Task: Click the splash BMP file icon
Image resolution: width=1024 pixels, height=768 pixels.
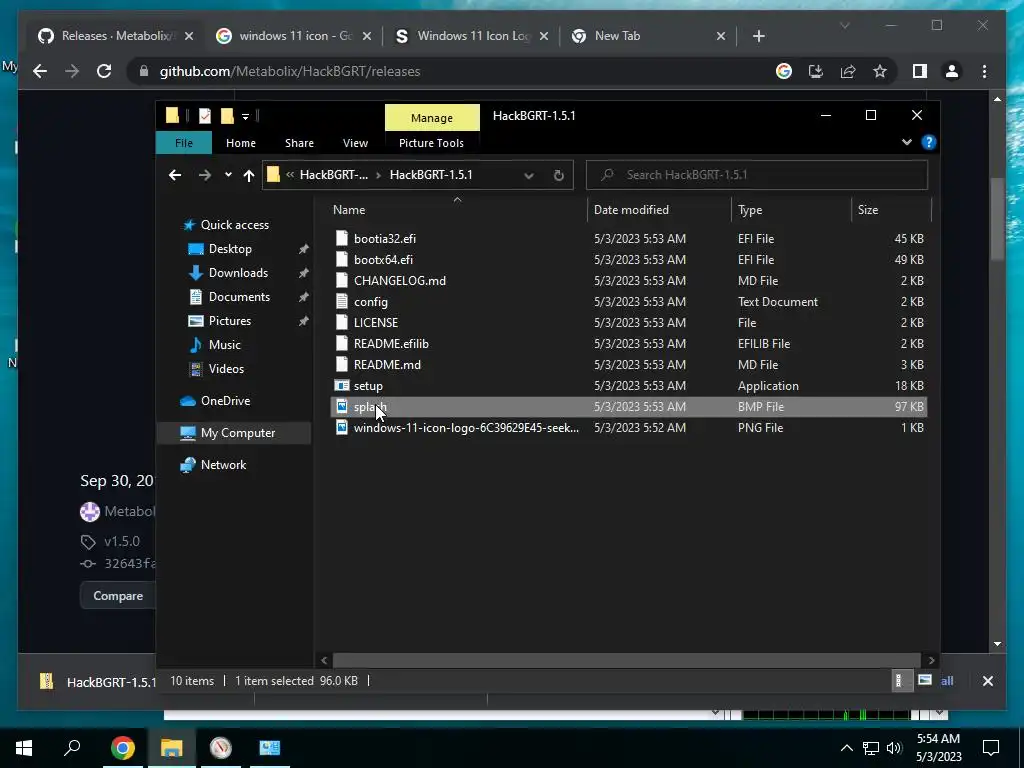Action: tap(342, 407)
